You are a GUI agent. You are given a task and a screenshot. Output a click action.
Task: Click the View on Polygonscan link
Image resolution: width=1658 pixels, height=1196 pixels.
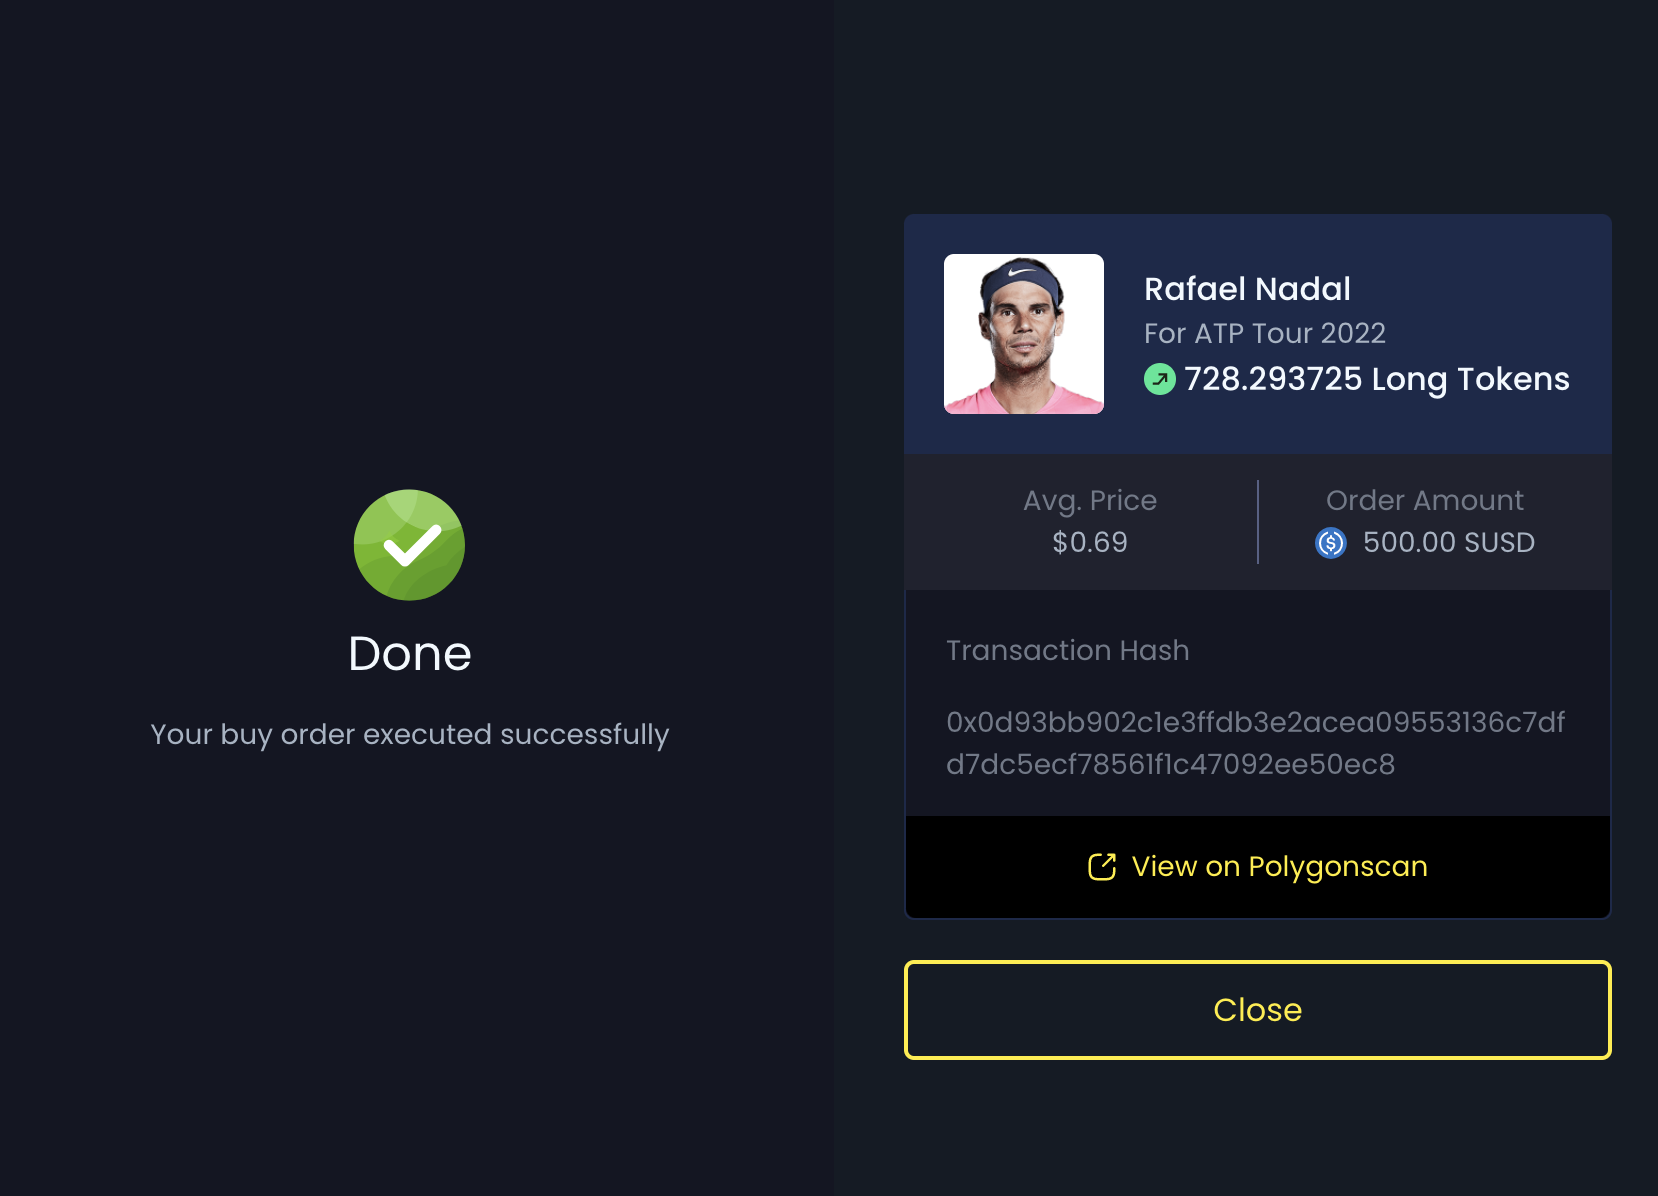click(x=1258, y=867)
